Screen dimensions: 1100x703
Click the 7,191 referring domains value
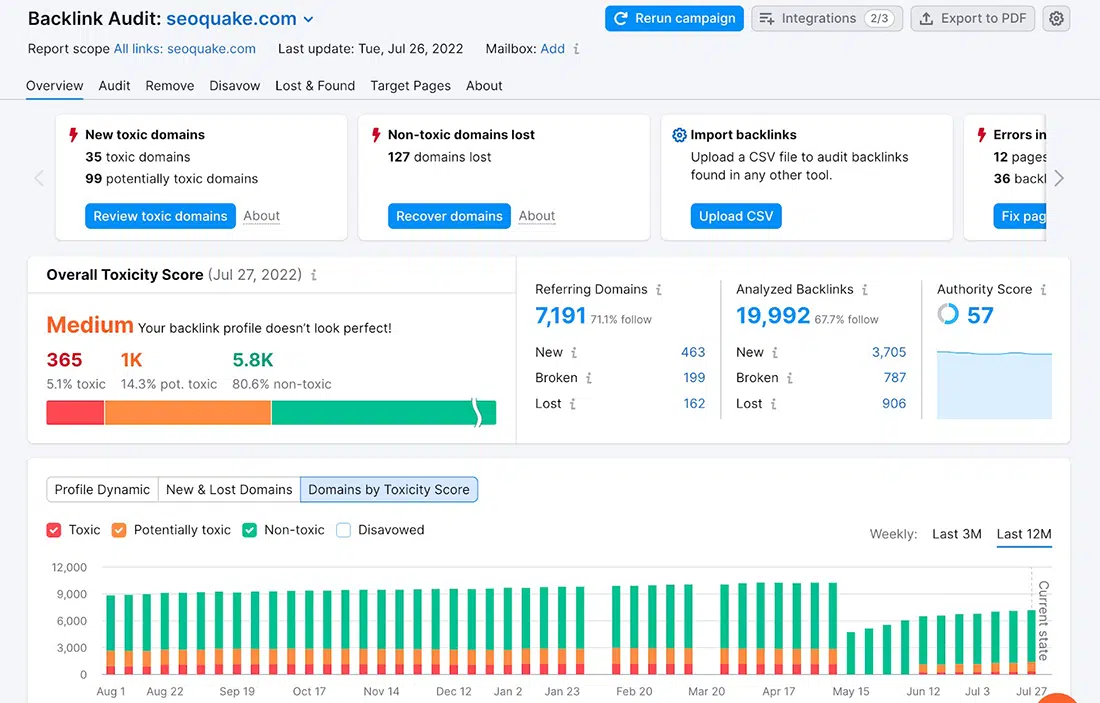[x=561, y=316]
